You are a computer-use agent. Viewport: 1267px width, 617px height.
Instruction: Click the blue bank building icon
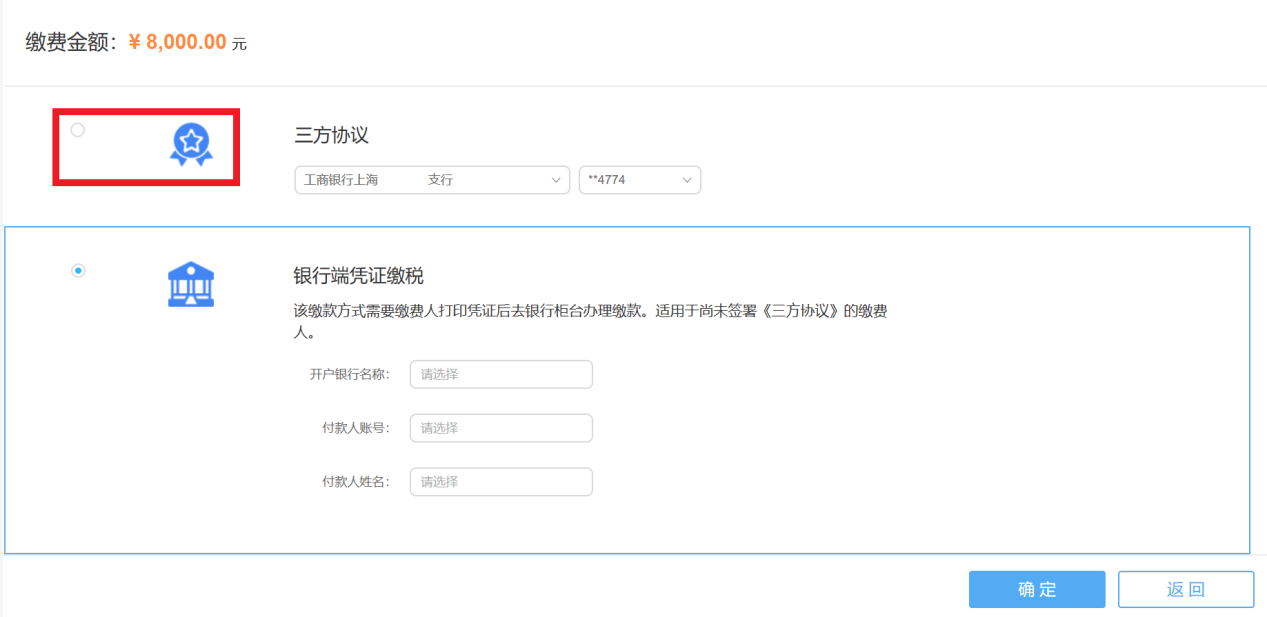click(191, 284)
